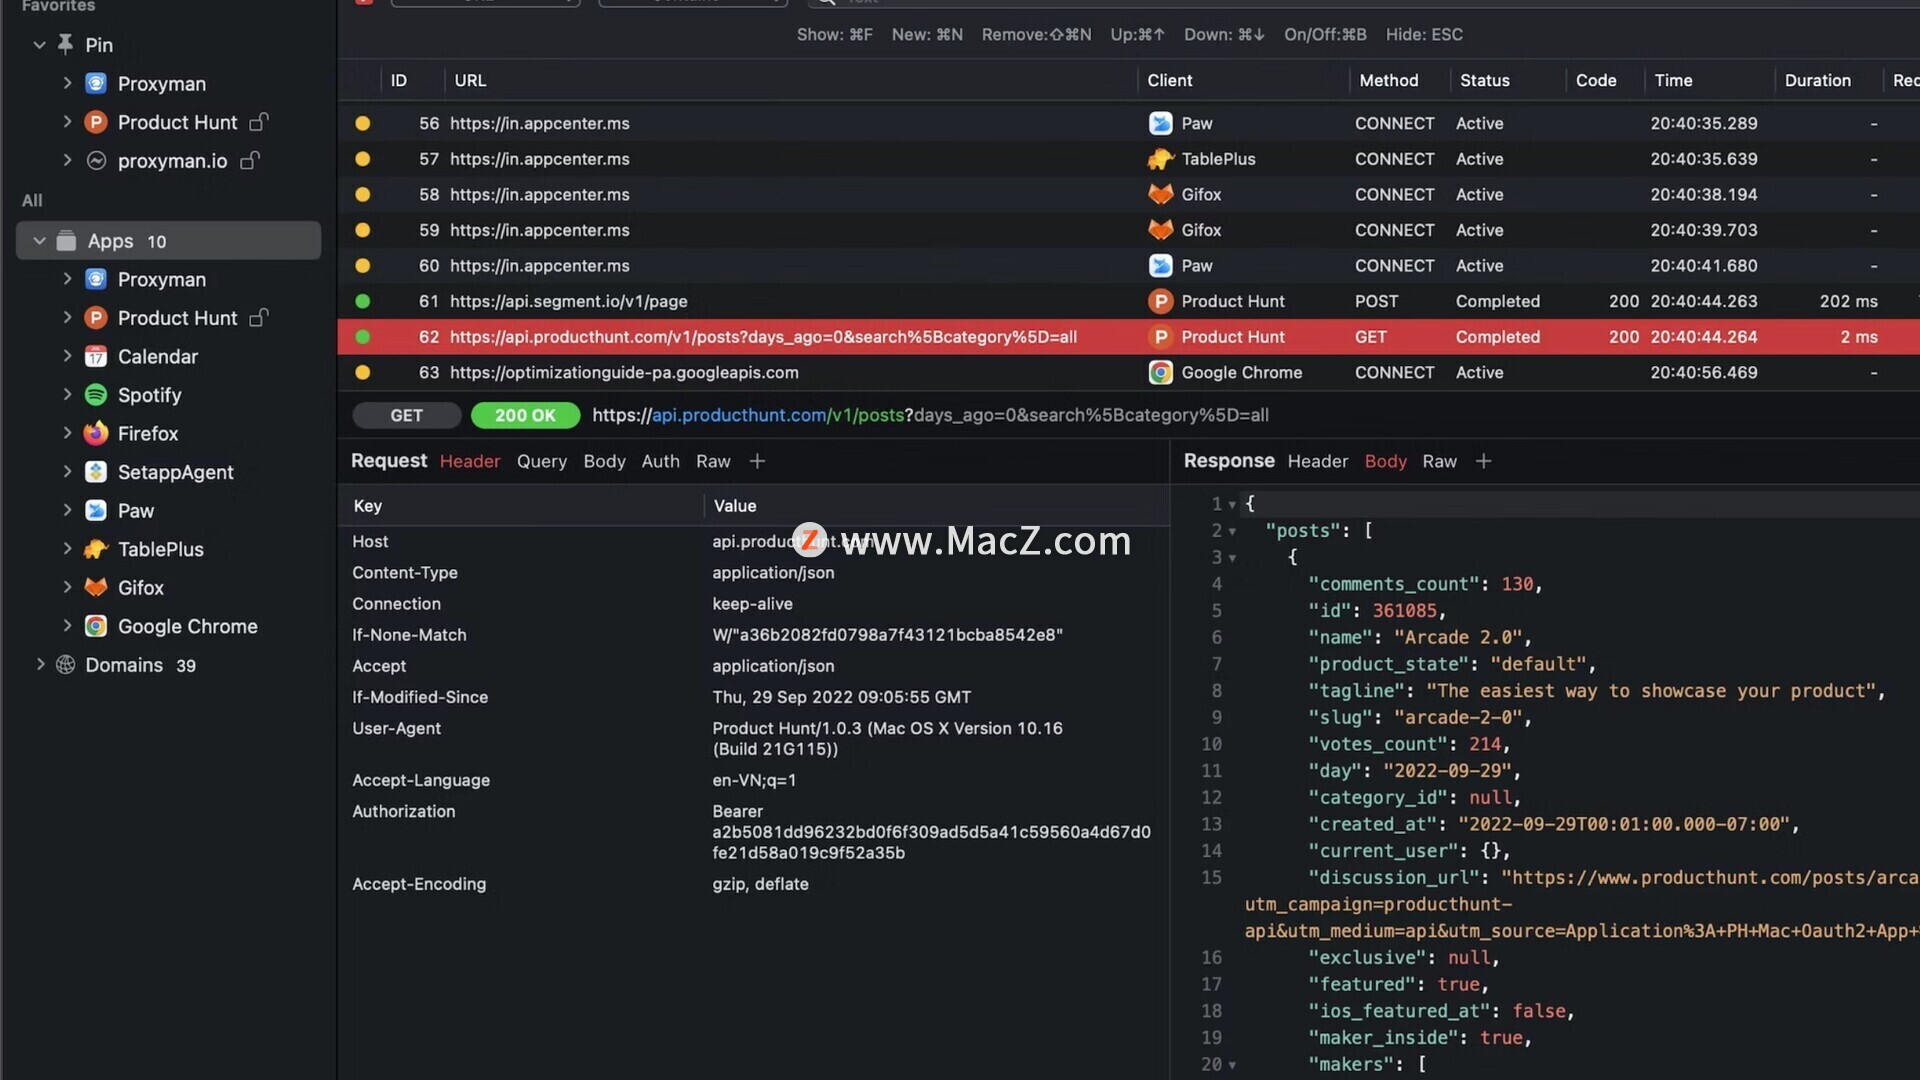
Task: Expand the "makers" array on line 20
Action: [1232, 1066]
